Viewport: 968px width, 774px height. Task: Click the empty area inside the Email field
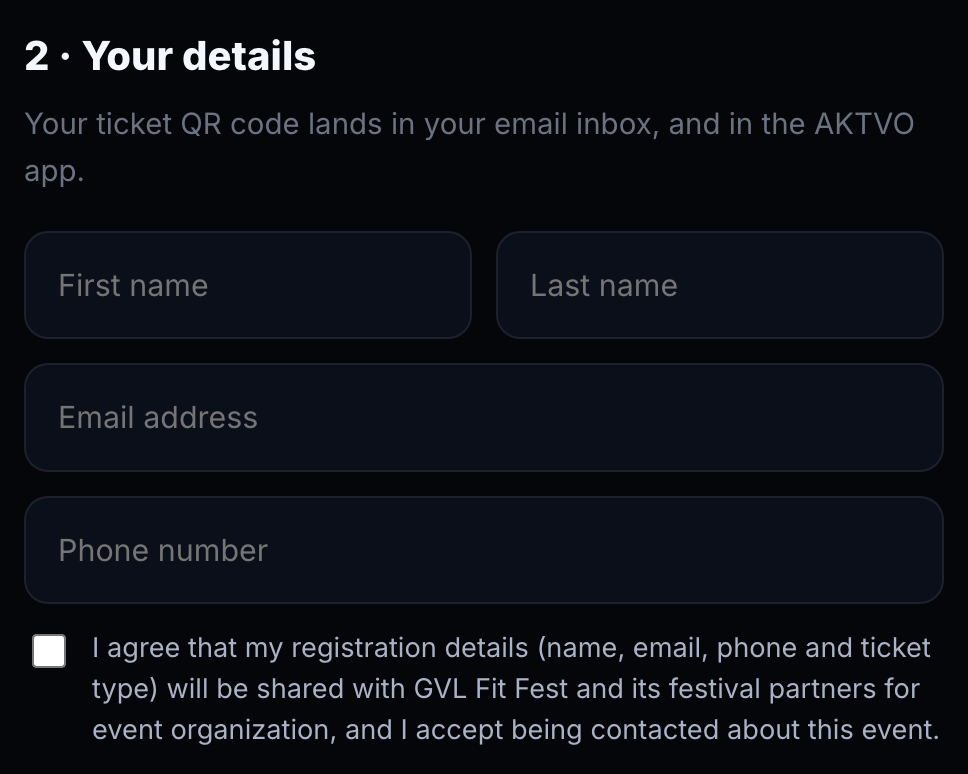tap(599, 418)
